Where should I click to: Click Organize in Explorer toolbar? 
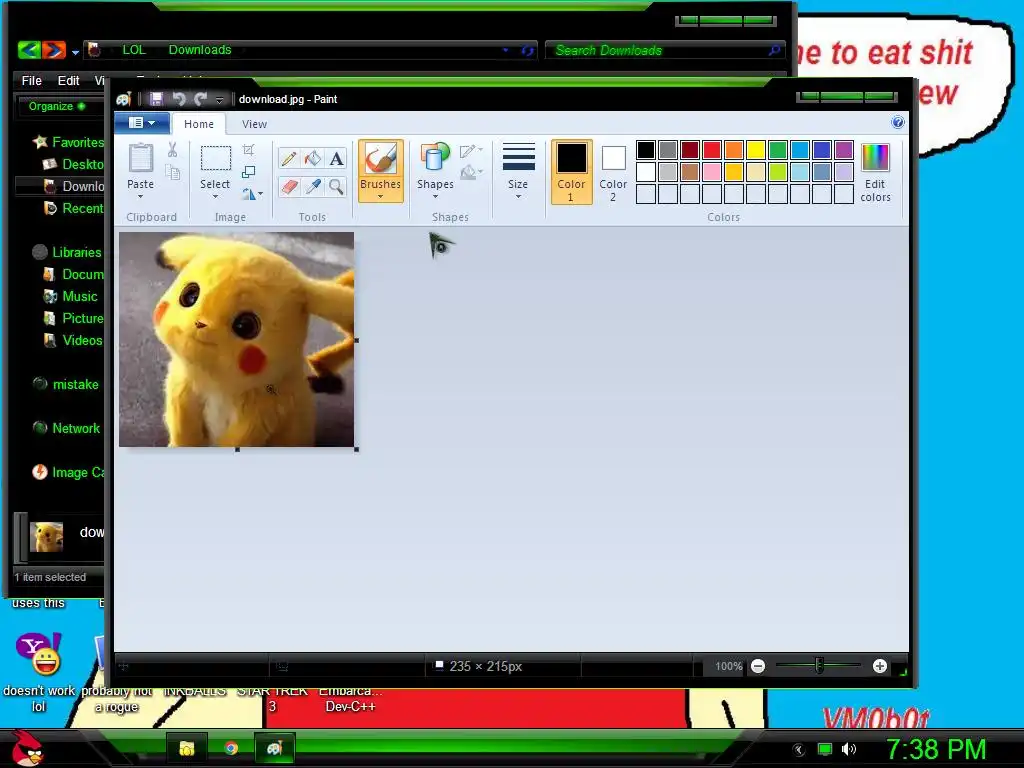[x=56, y=106]
